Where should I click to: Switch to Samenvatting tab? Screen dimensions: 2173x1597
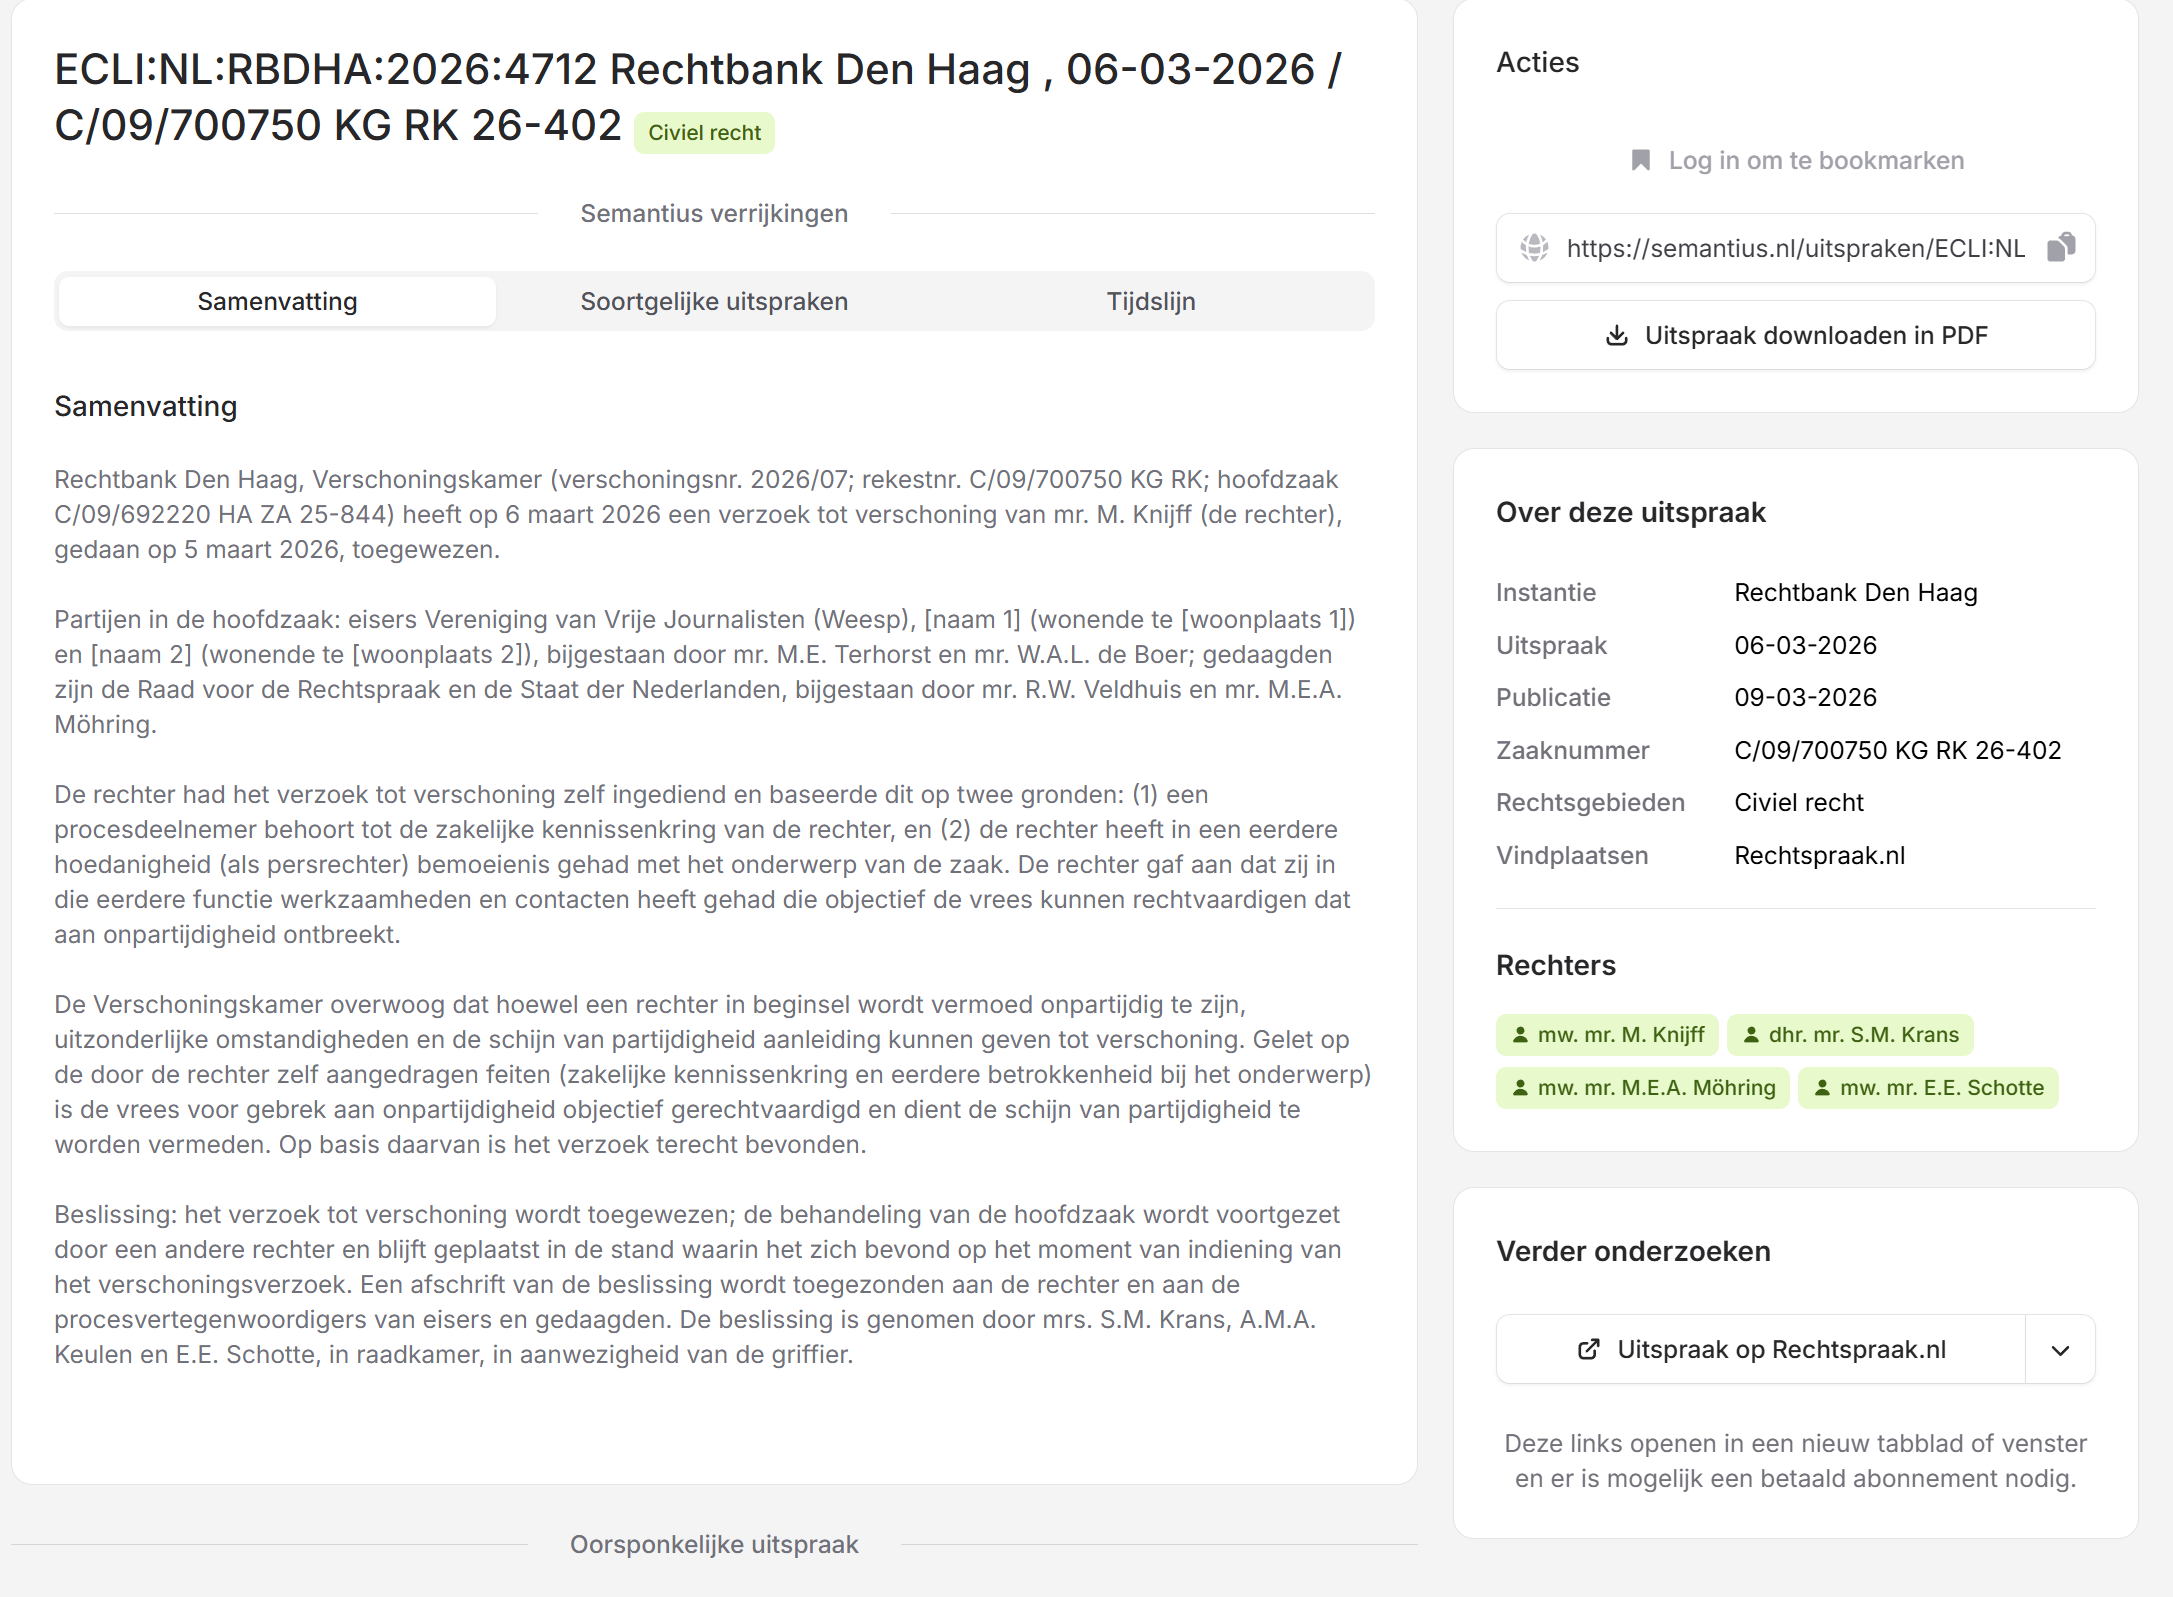coord(277,301)
